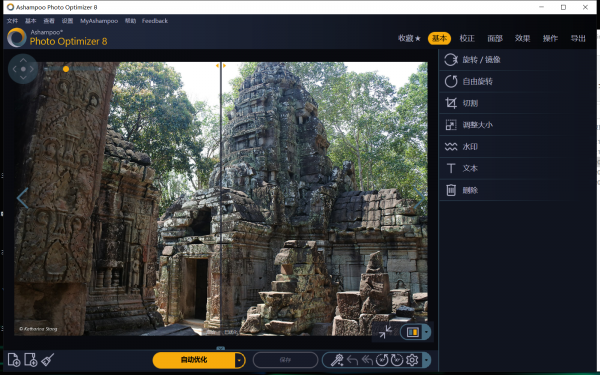Expand the 自动优化 dropdown arrow
This screenshot has width=600, height=375.
240,360
